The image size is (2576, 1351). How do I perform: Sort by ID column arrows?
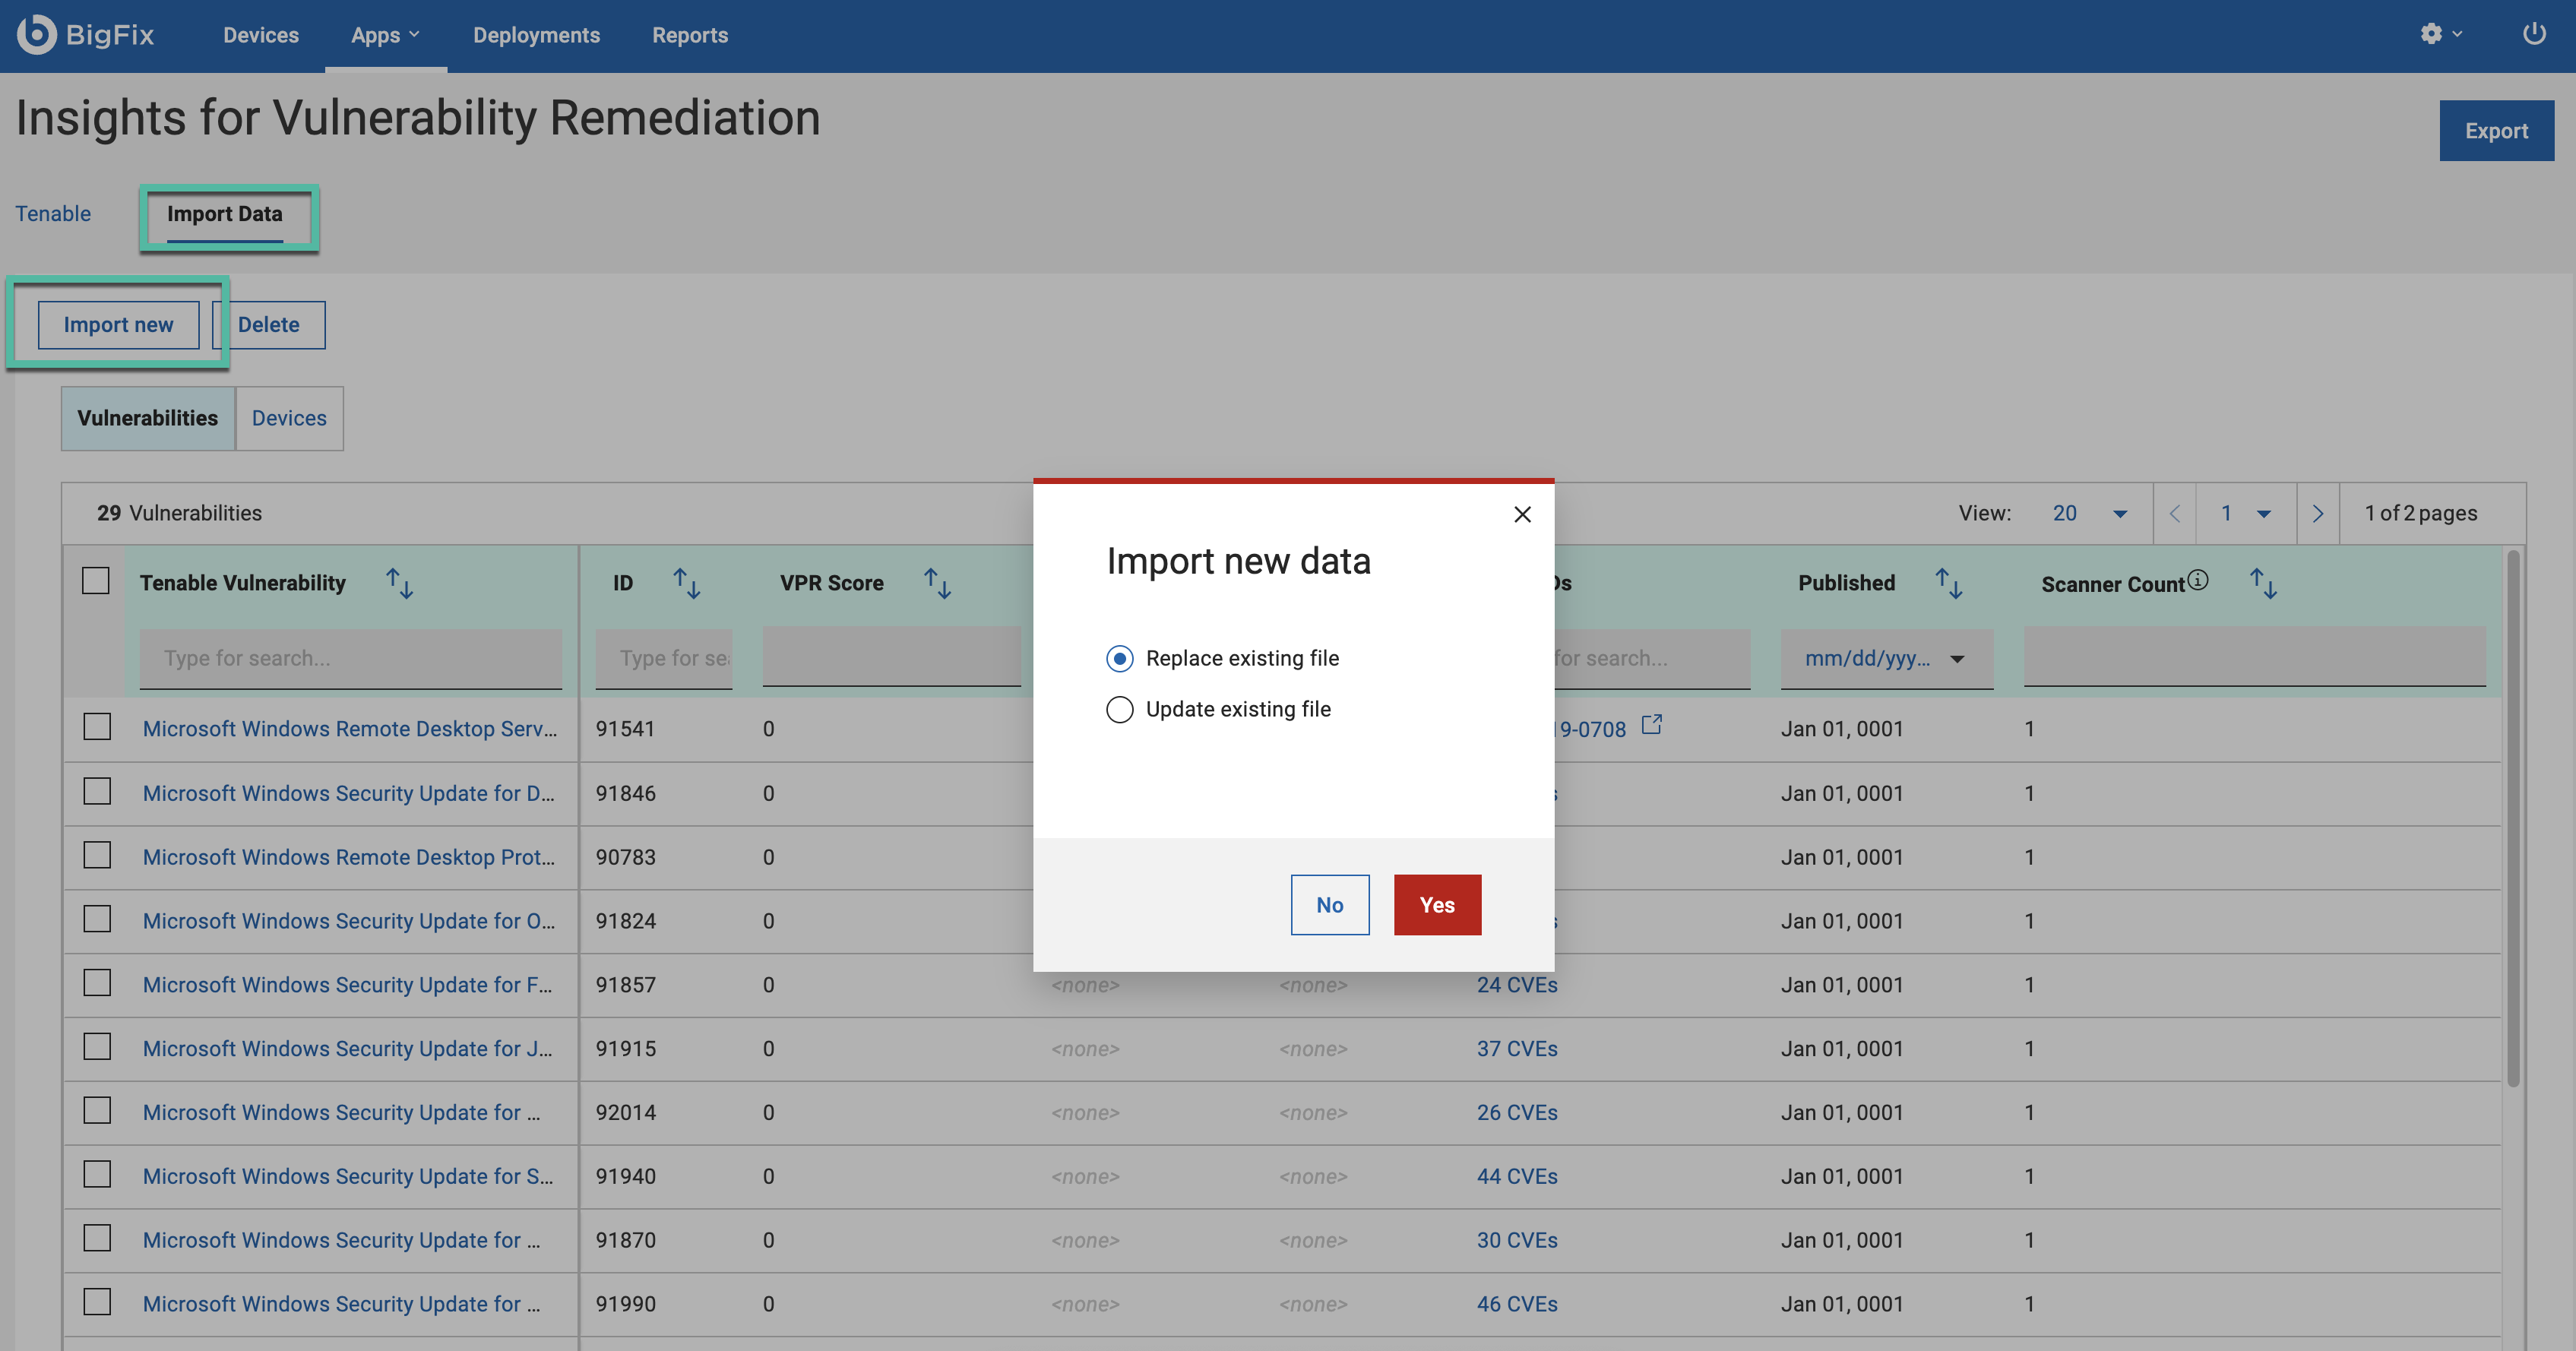click(x=686, y=583)
